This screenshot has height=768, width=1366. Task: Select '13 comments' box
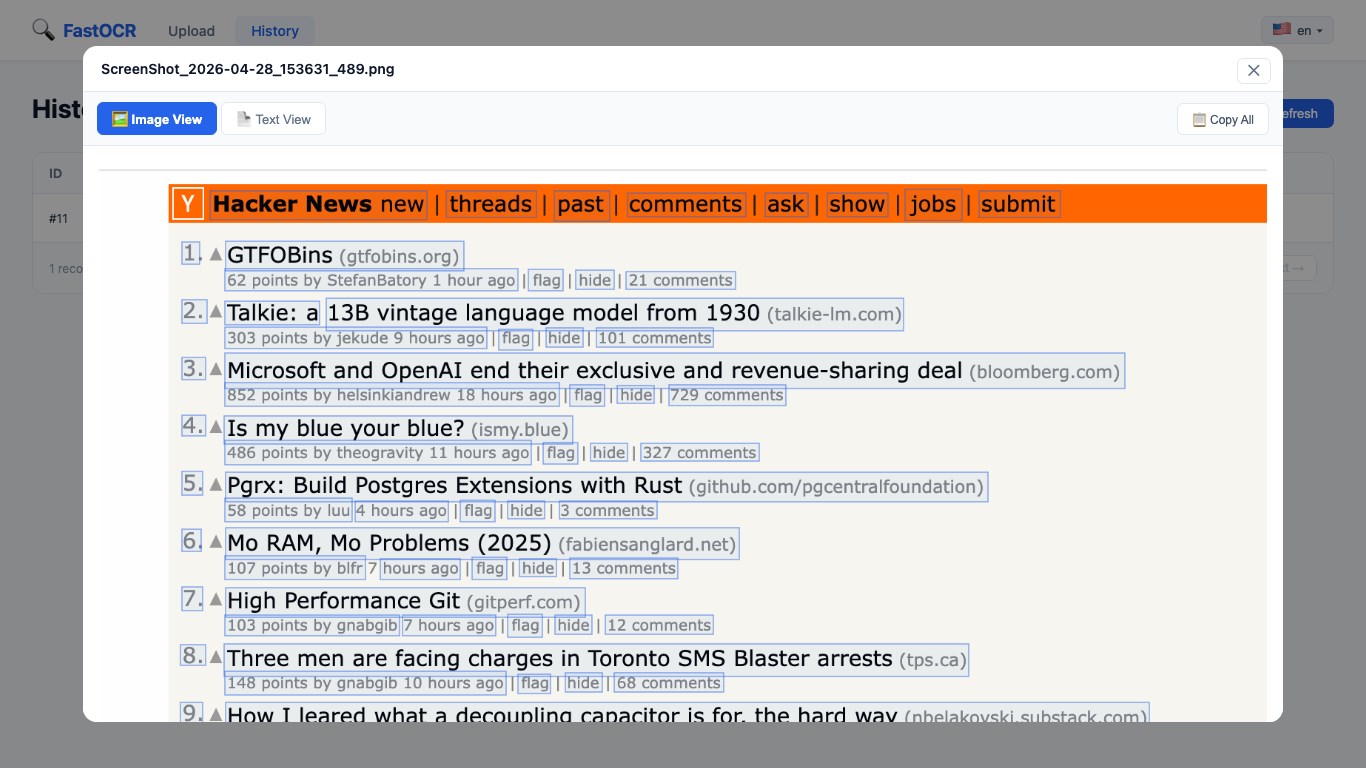coord(624,568)
